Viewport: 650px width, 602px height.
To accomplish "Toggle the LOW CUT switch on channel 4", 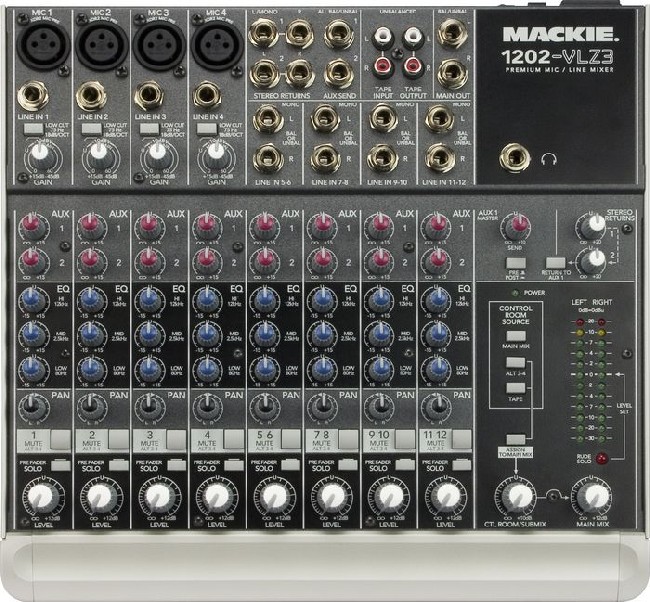I will point(206,129).
